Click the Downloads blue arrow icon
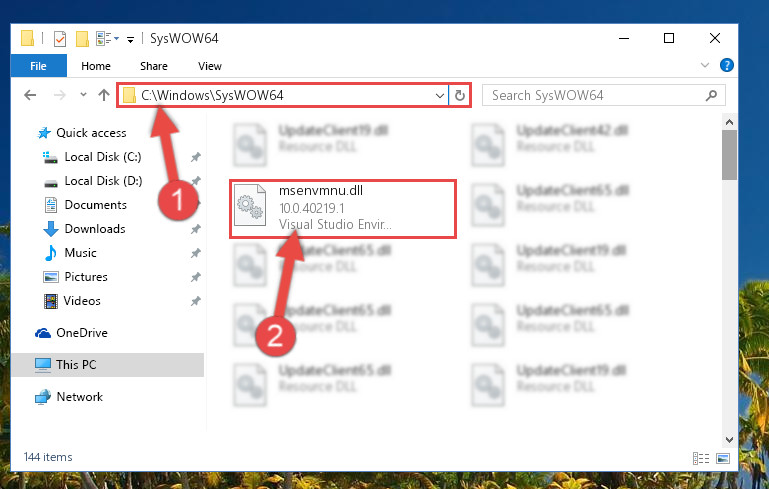769x489 pixels. click(51, 229)
